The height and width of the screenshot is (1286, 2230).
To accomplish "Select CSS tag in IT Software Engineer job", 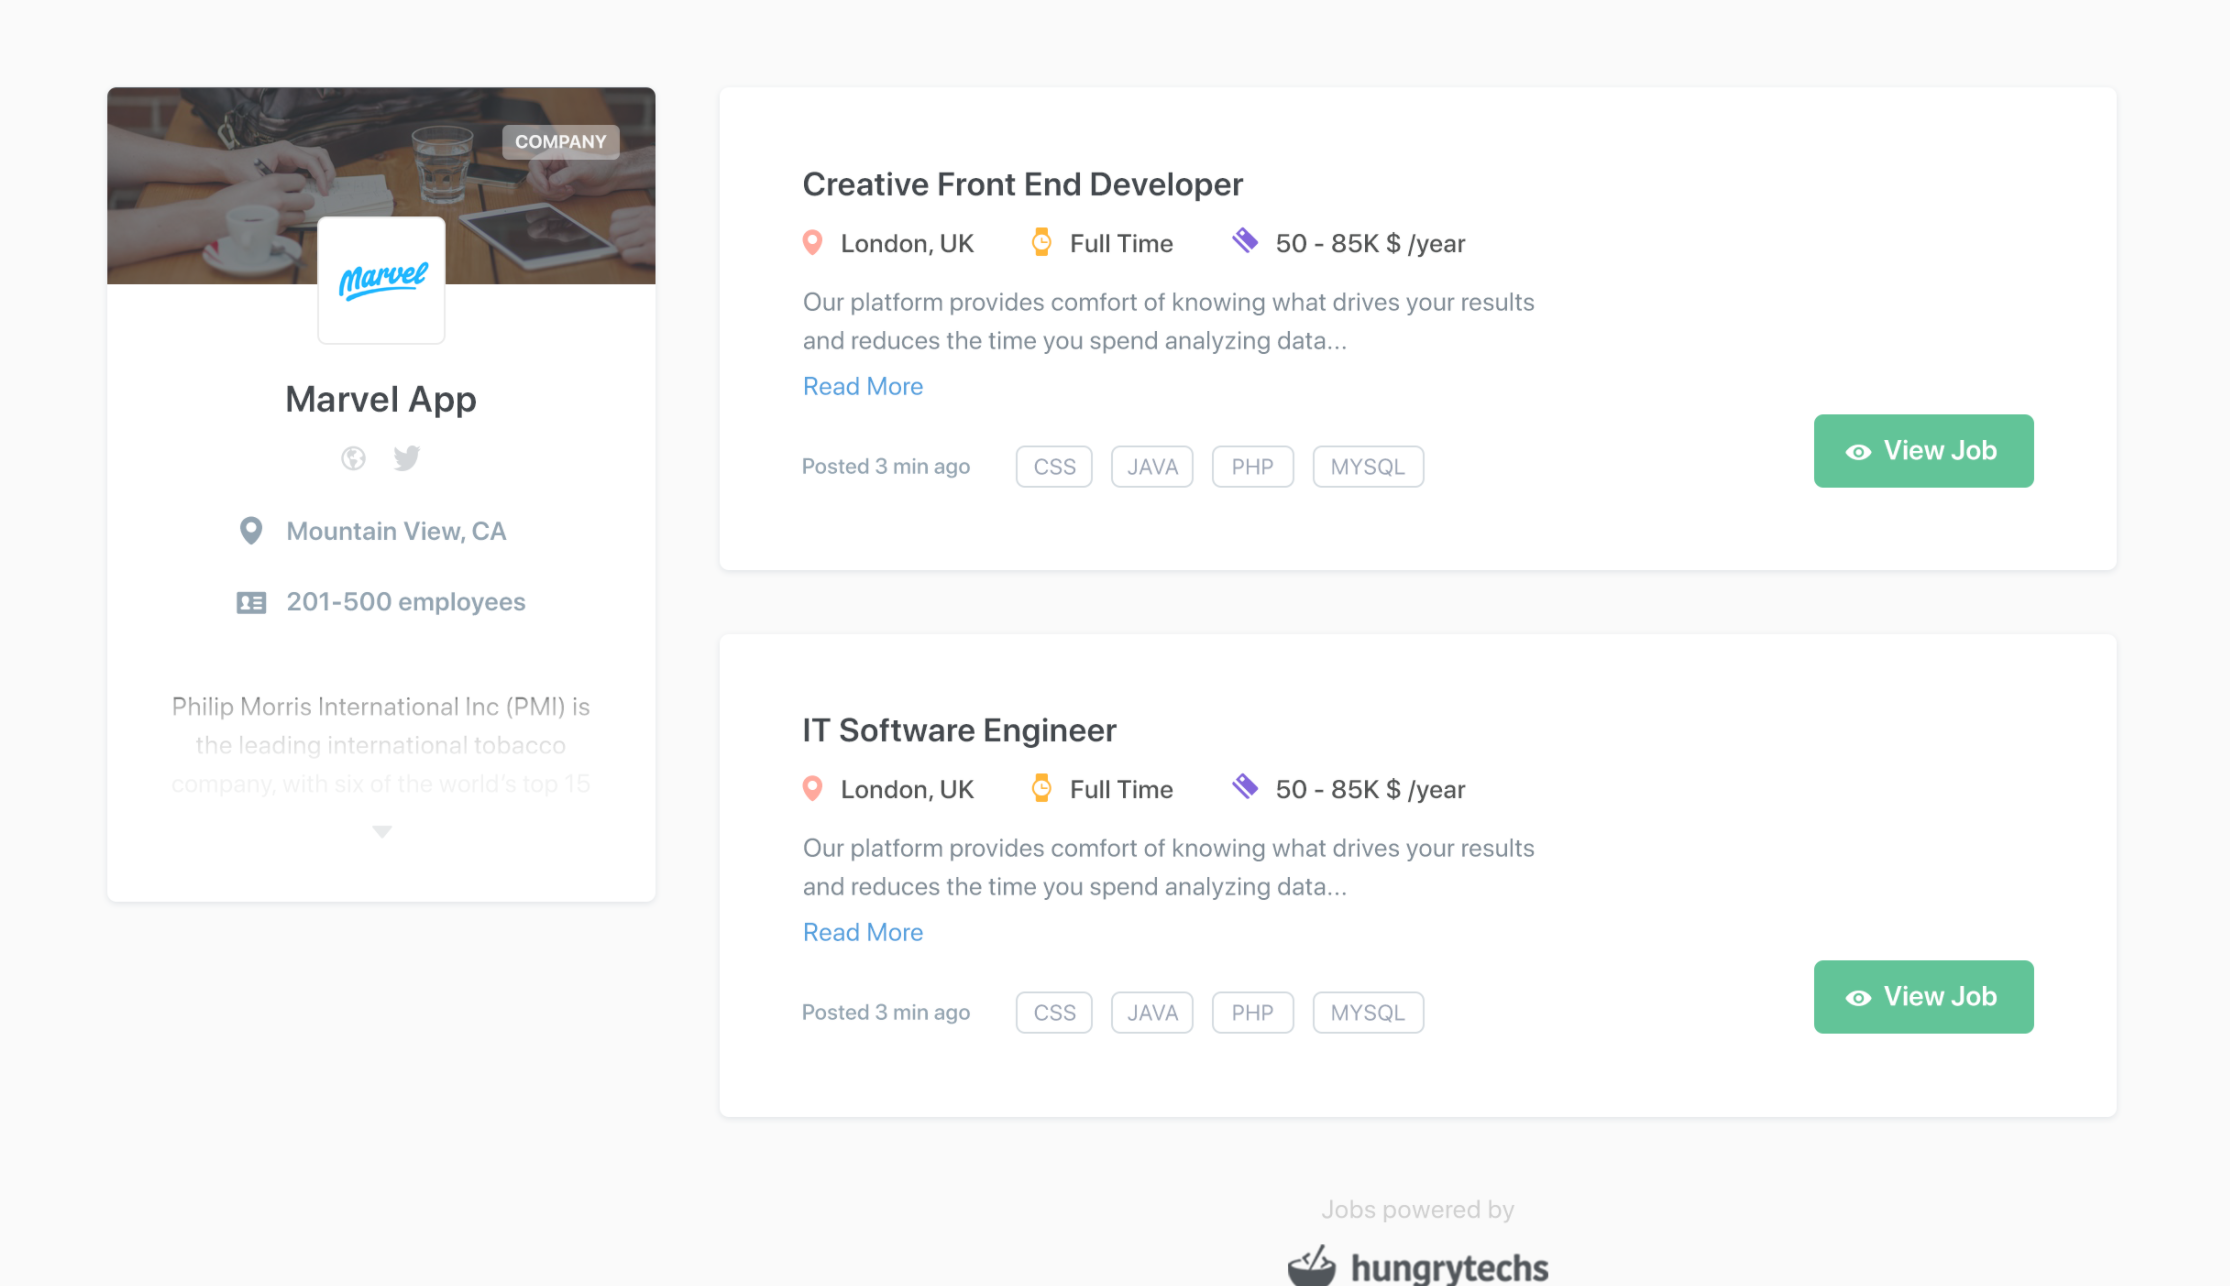I will click(1054, 1013).
